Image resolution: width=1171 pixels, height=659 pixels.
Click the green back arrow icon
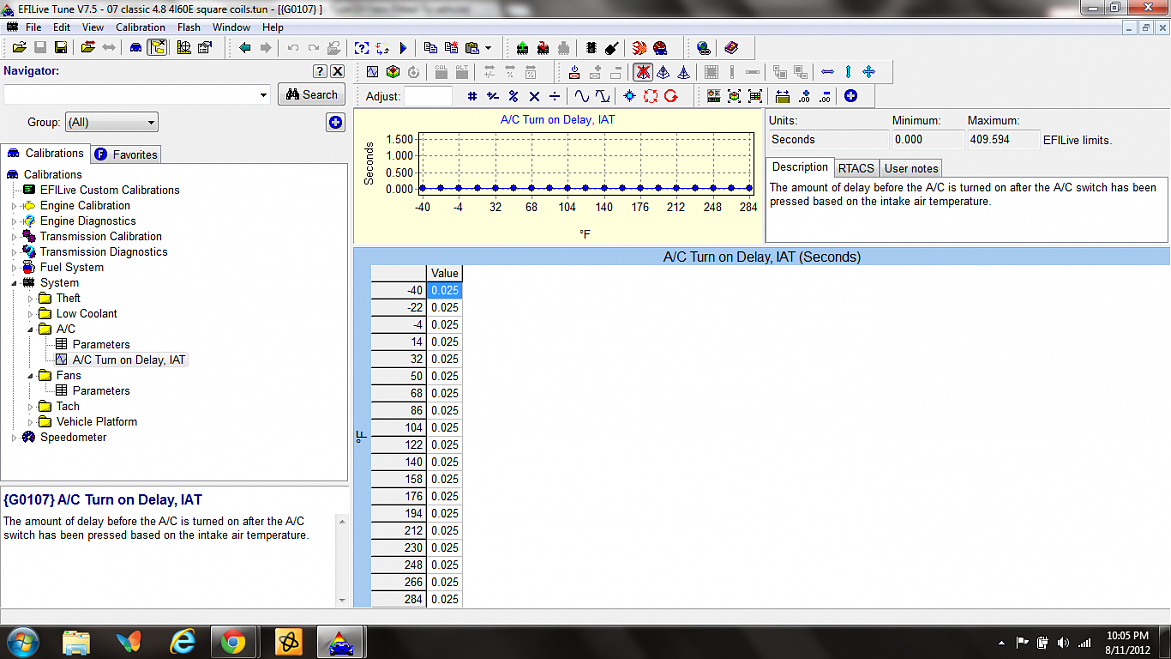click(x=245, y=48)
